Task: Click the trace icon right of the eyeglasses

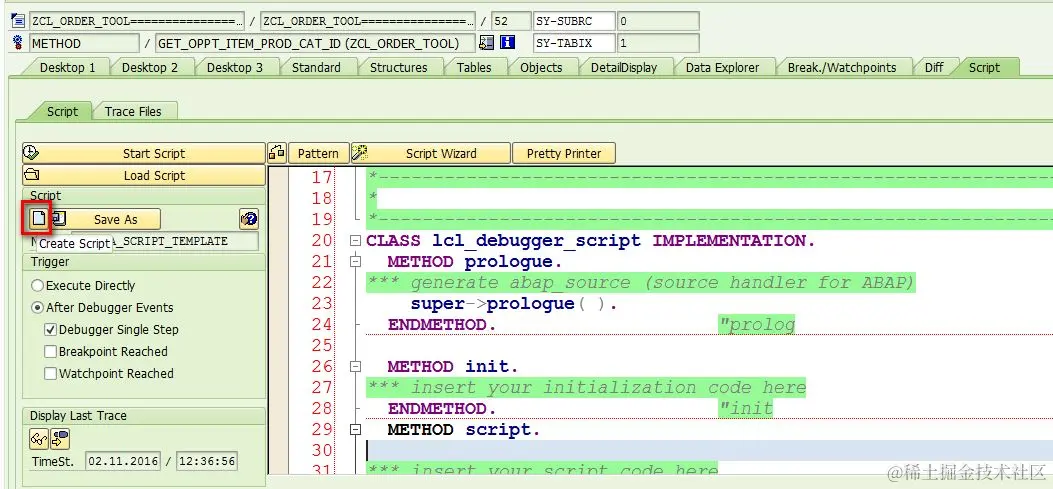Action: 60,439
